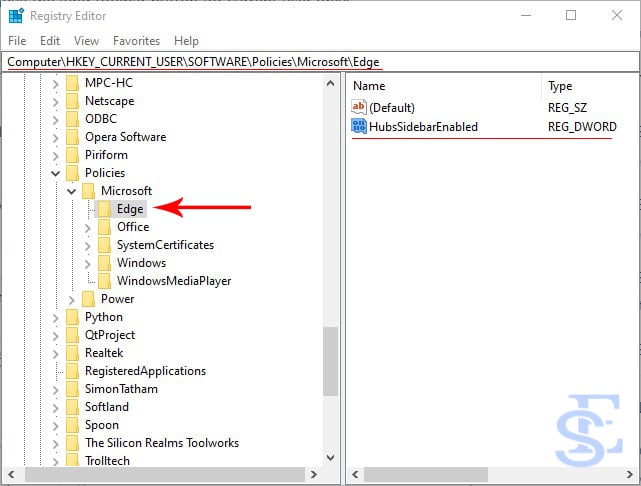
Task: Expand the Opera Software key
Action: click(56, 138)
